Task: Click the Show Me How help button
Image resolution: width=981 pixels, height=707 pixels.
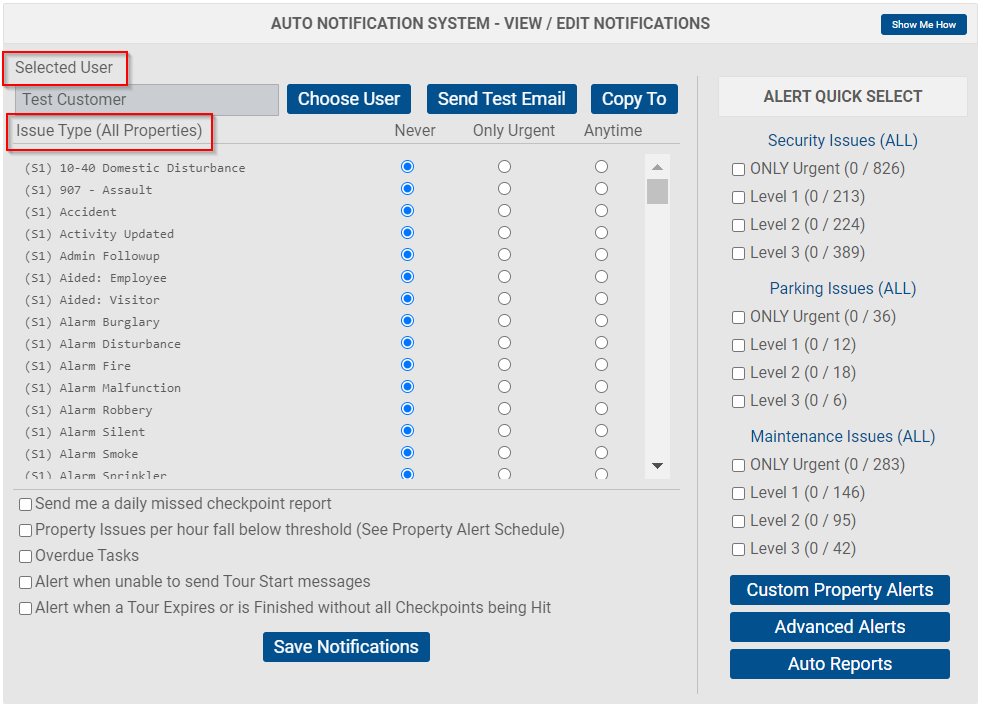Action: tap(923, 24)
